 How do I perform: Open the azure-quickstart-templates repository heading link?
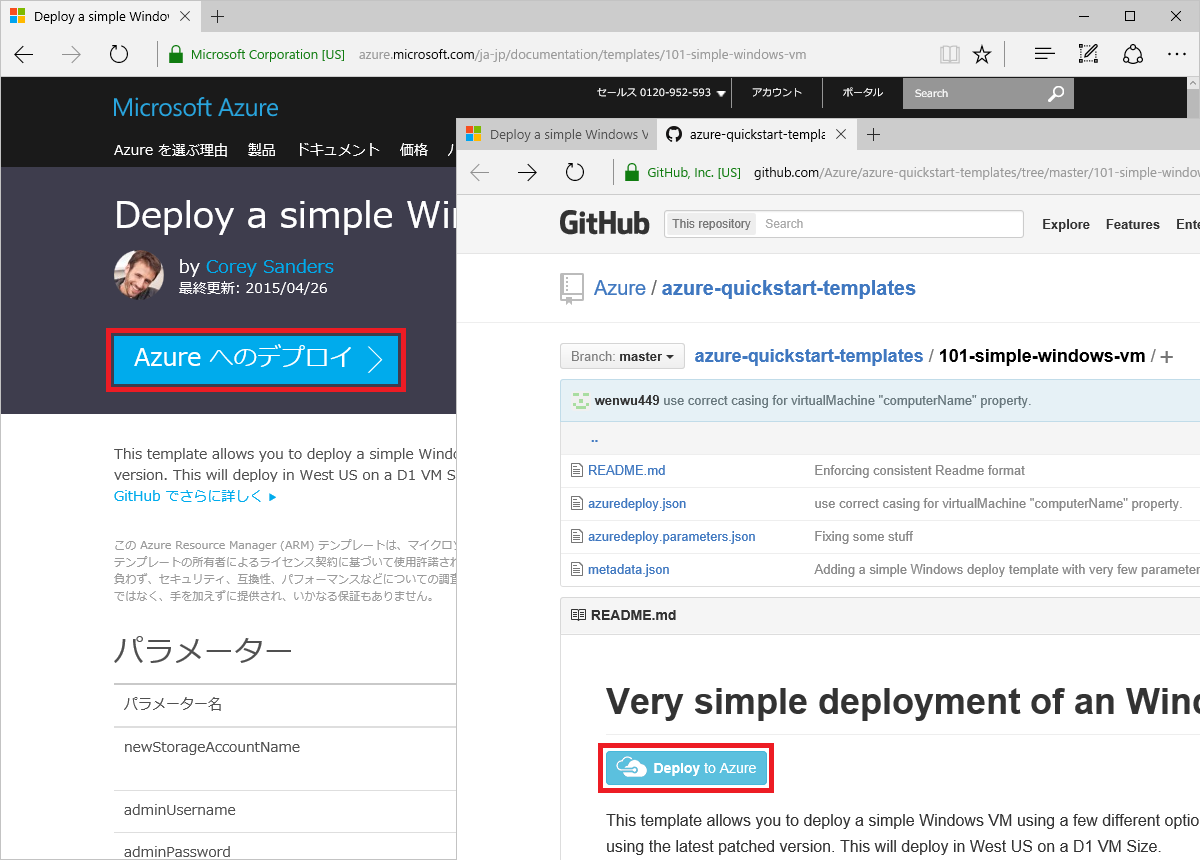(x=789, y=288)
